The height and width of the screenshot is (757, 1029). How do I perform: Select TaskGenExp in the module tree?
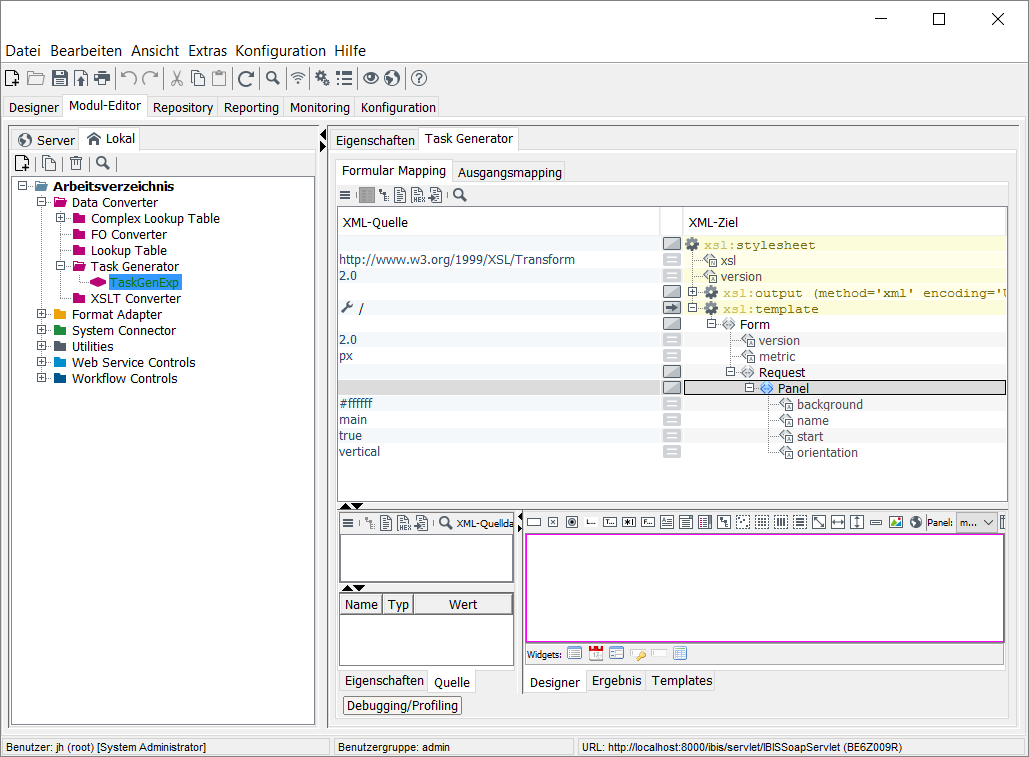point(145,283)
